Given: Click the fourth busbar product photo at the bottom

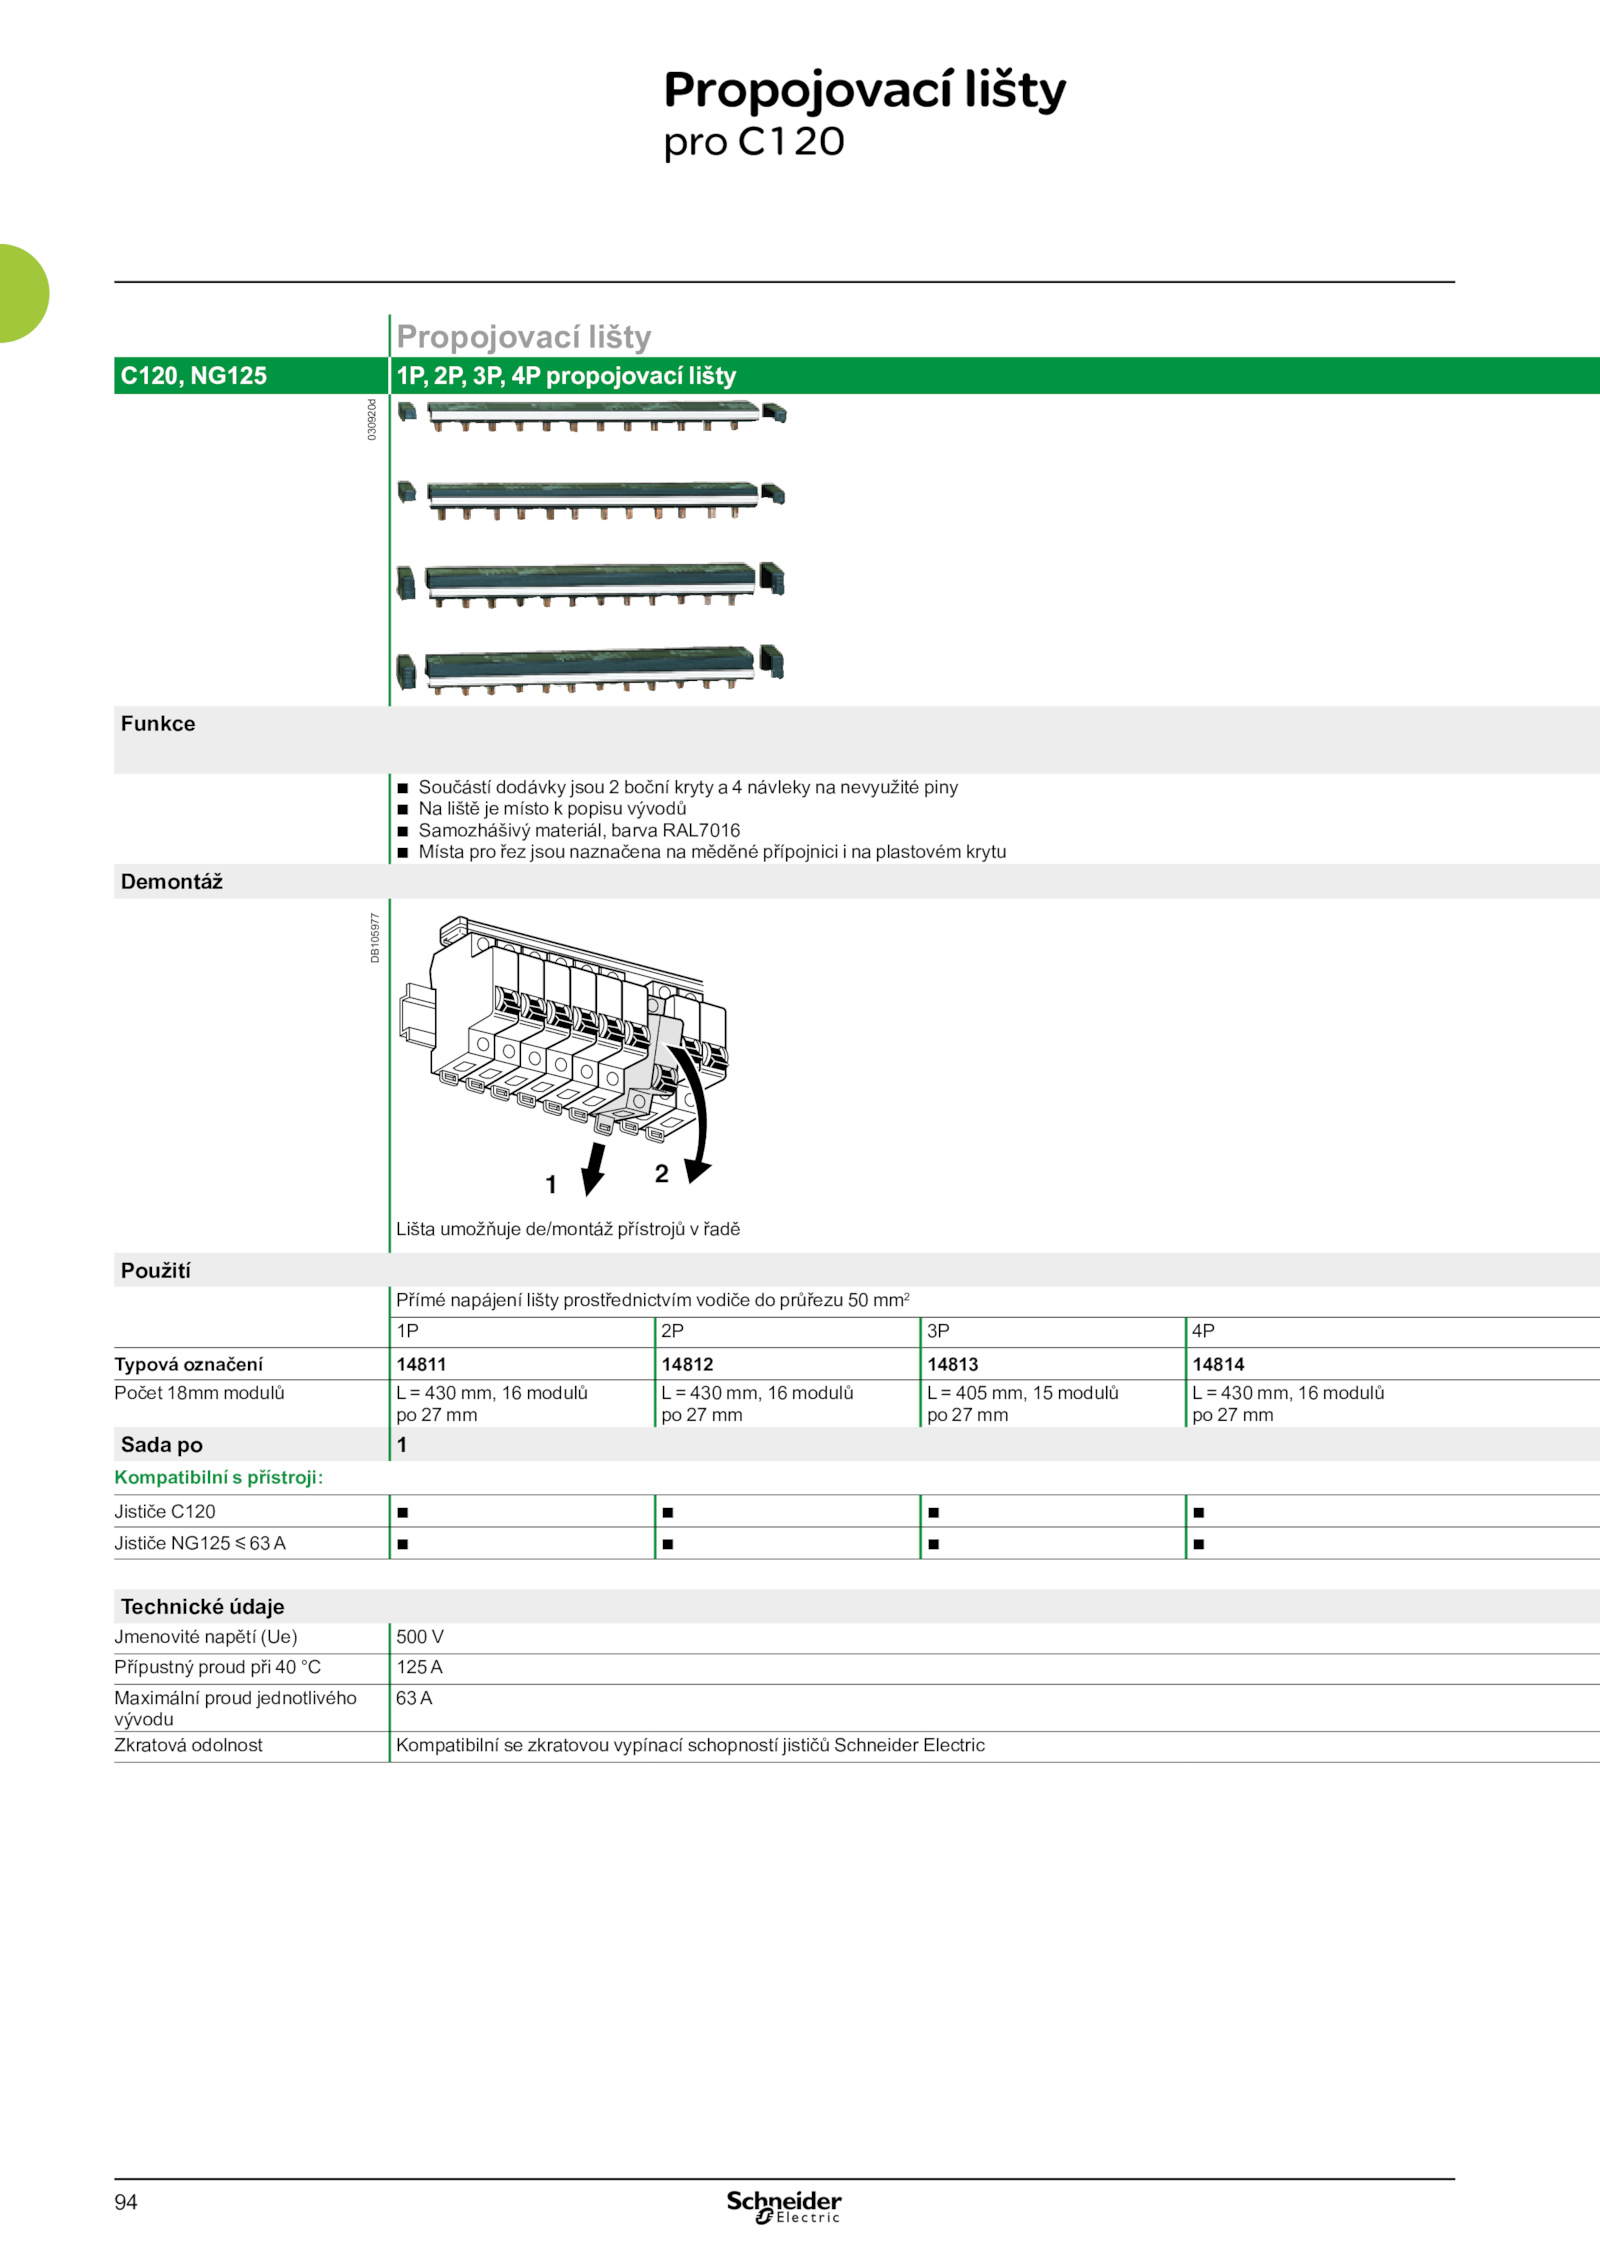Looking at the screenshot, I should pyautogui.click(x=590, y=668).
